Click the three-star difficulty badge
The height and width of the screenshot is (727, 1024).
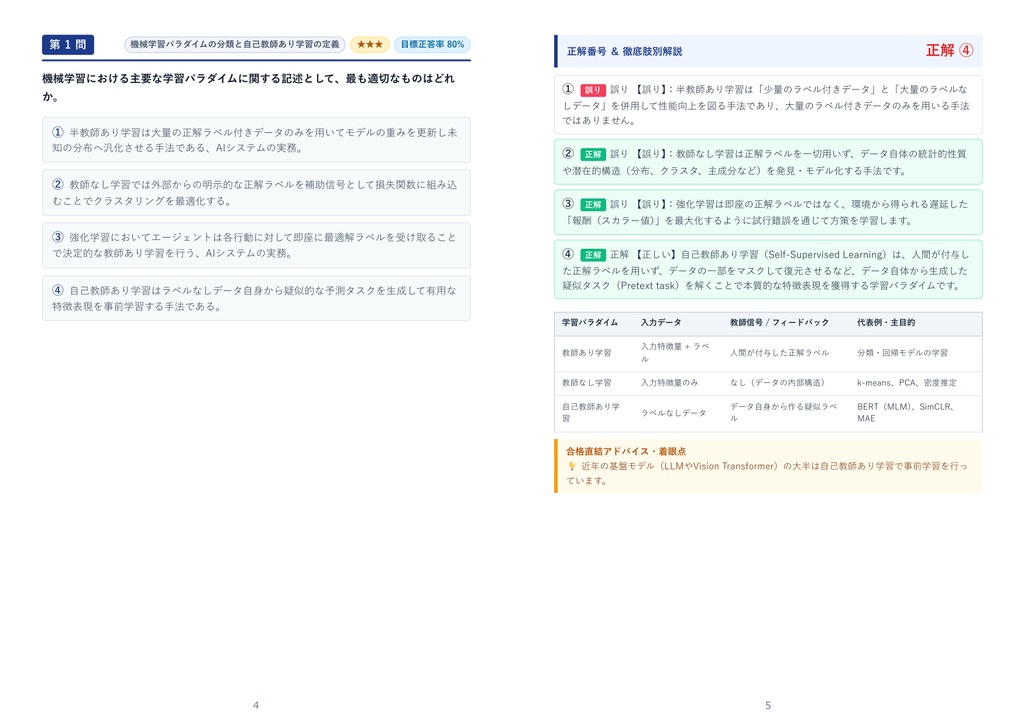pos(370,44)
